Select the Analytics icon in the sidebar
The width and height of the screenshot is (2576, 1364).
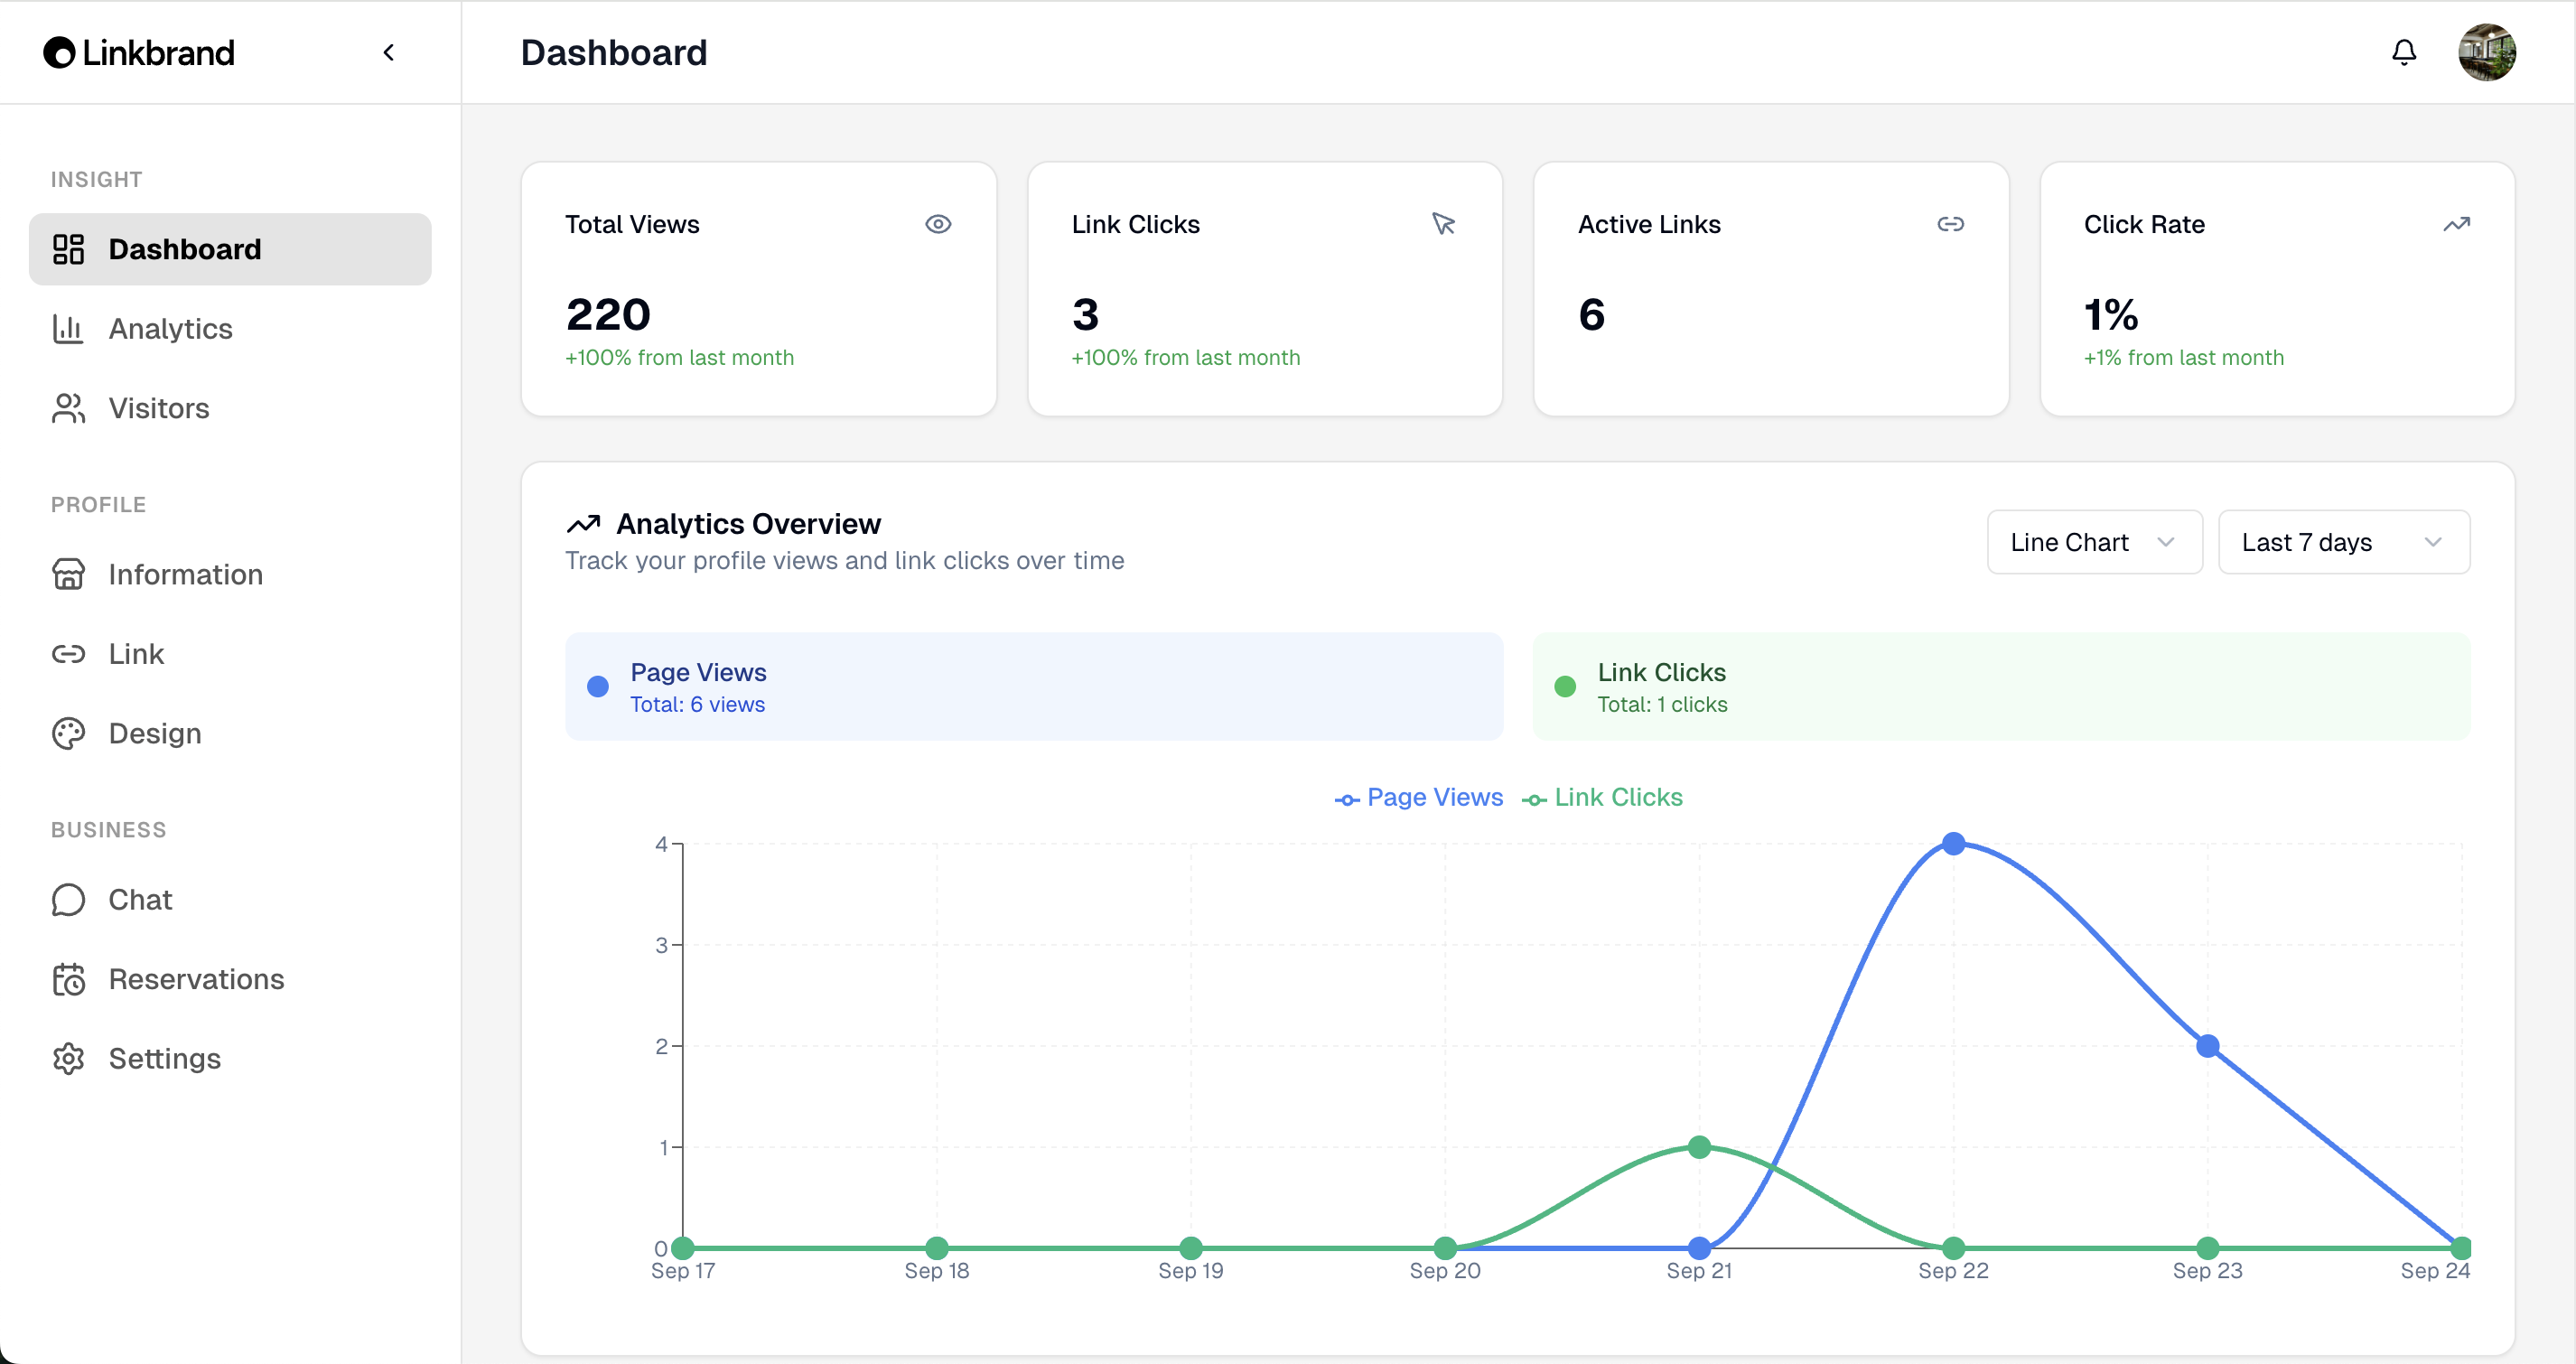67,328
